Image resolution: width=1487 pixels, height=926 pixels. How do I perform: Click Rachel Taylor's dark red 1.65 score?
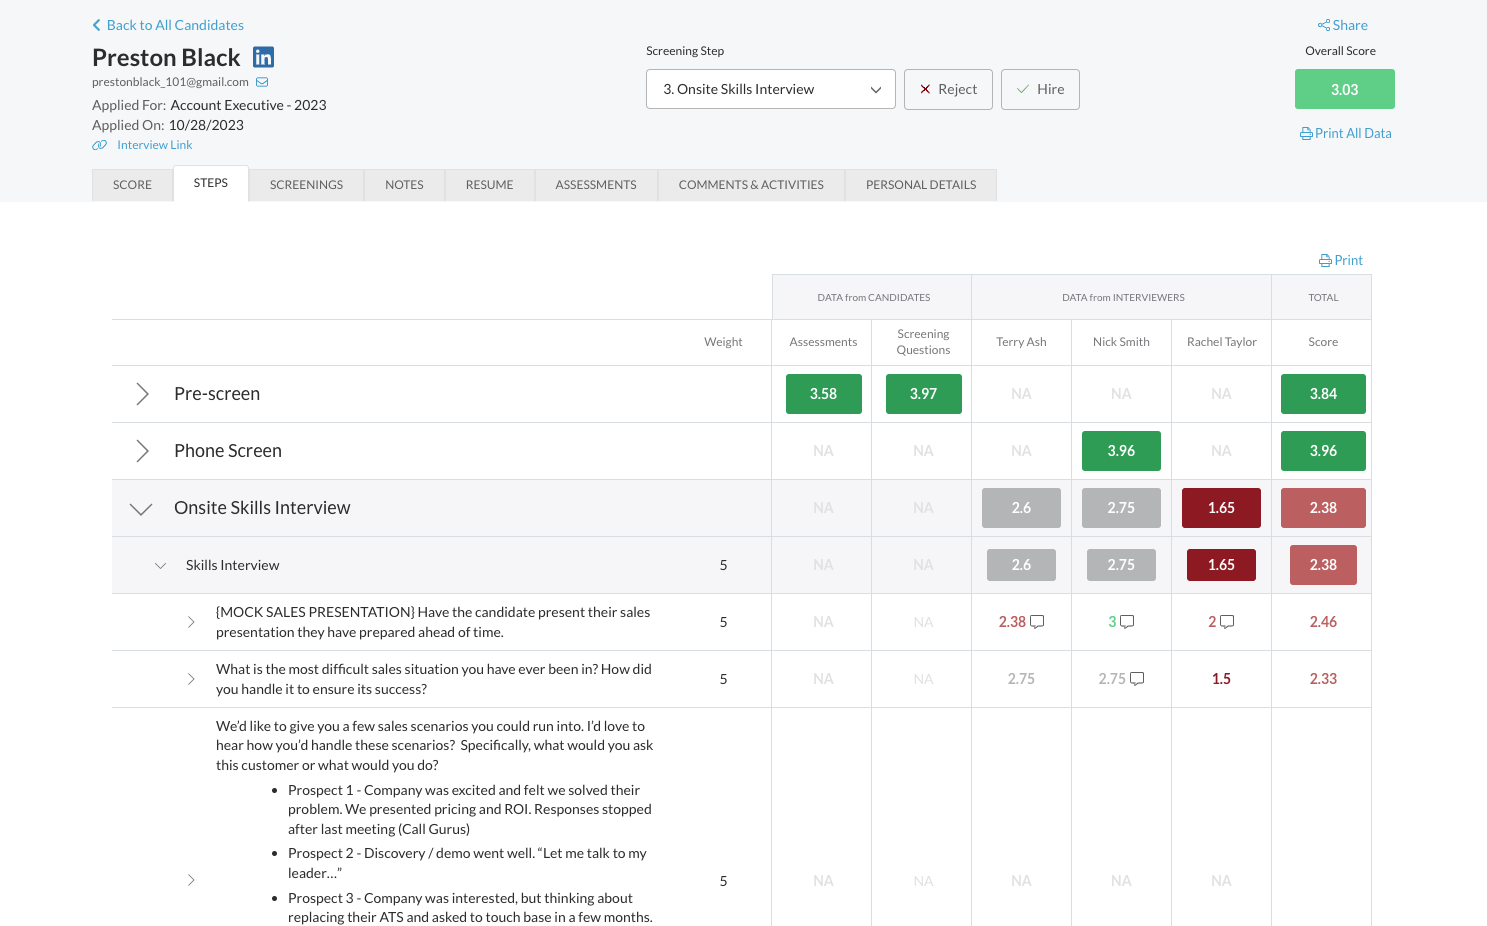coord(1221,508)
